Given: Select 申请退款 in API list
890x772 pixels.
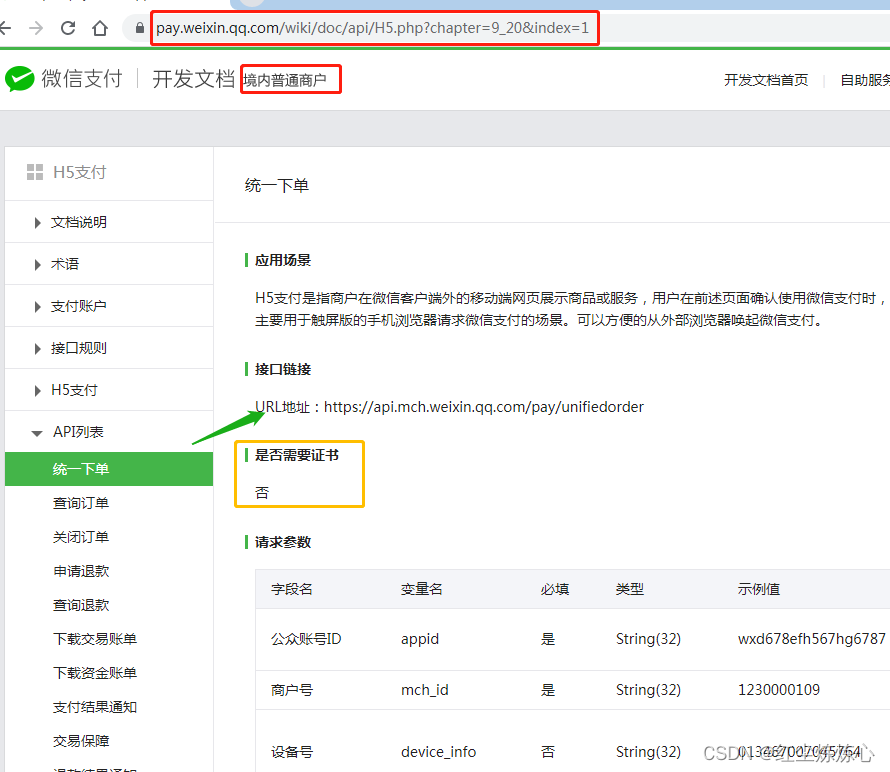Looking at the screenshot, I should [x=81, y=571].
